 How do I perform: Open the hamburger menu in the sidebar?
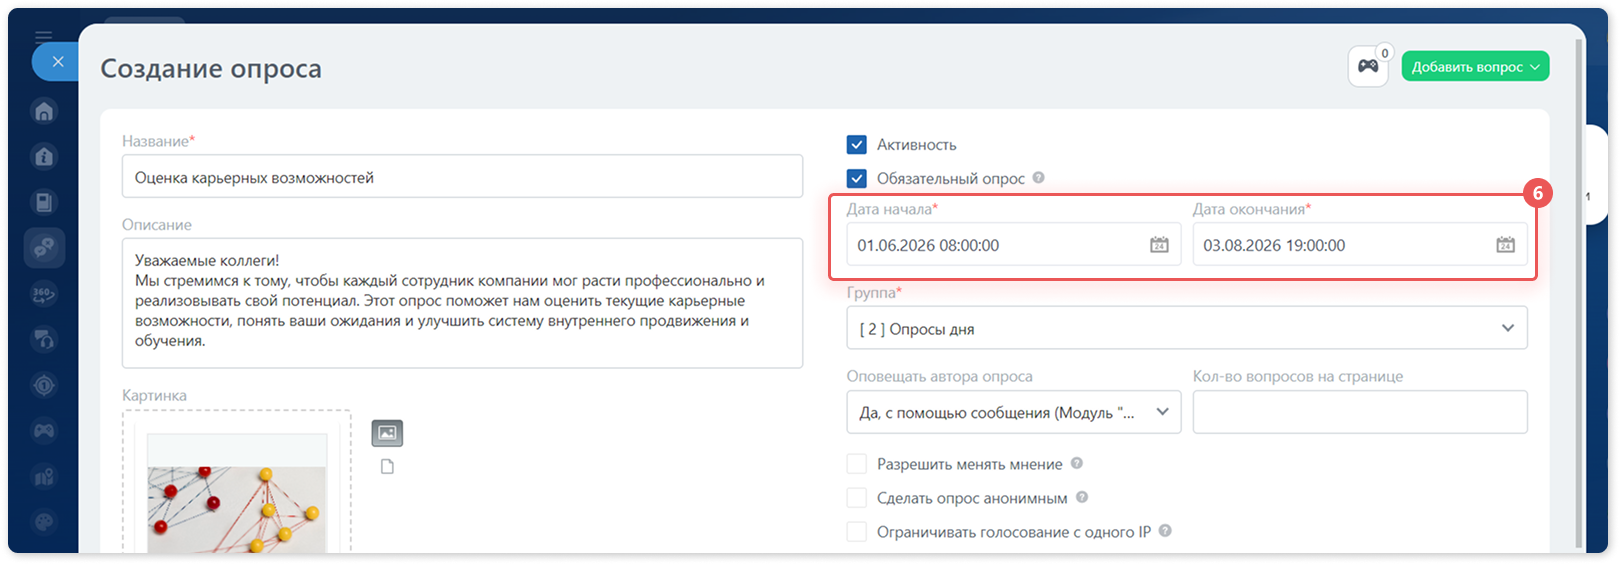(43, 37)
